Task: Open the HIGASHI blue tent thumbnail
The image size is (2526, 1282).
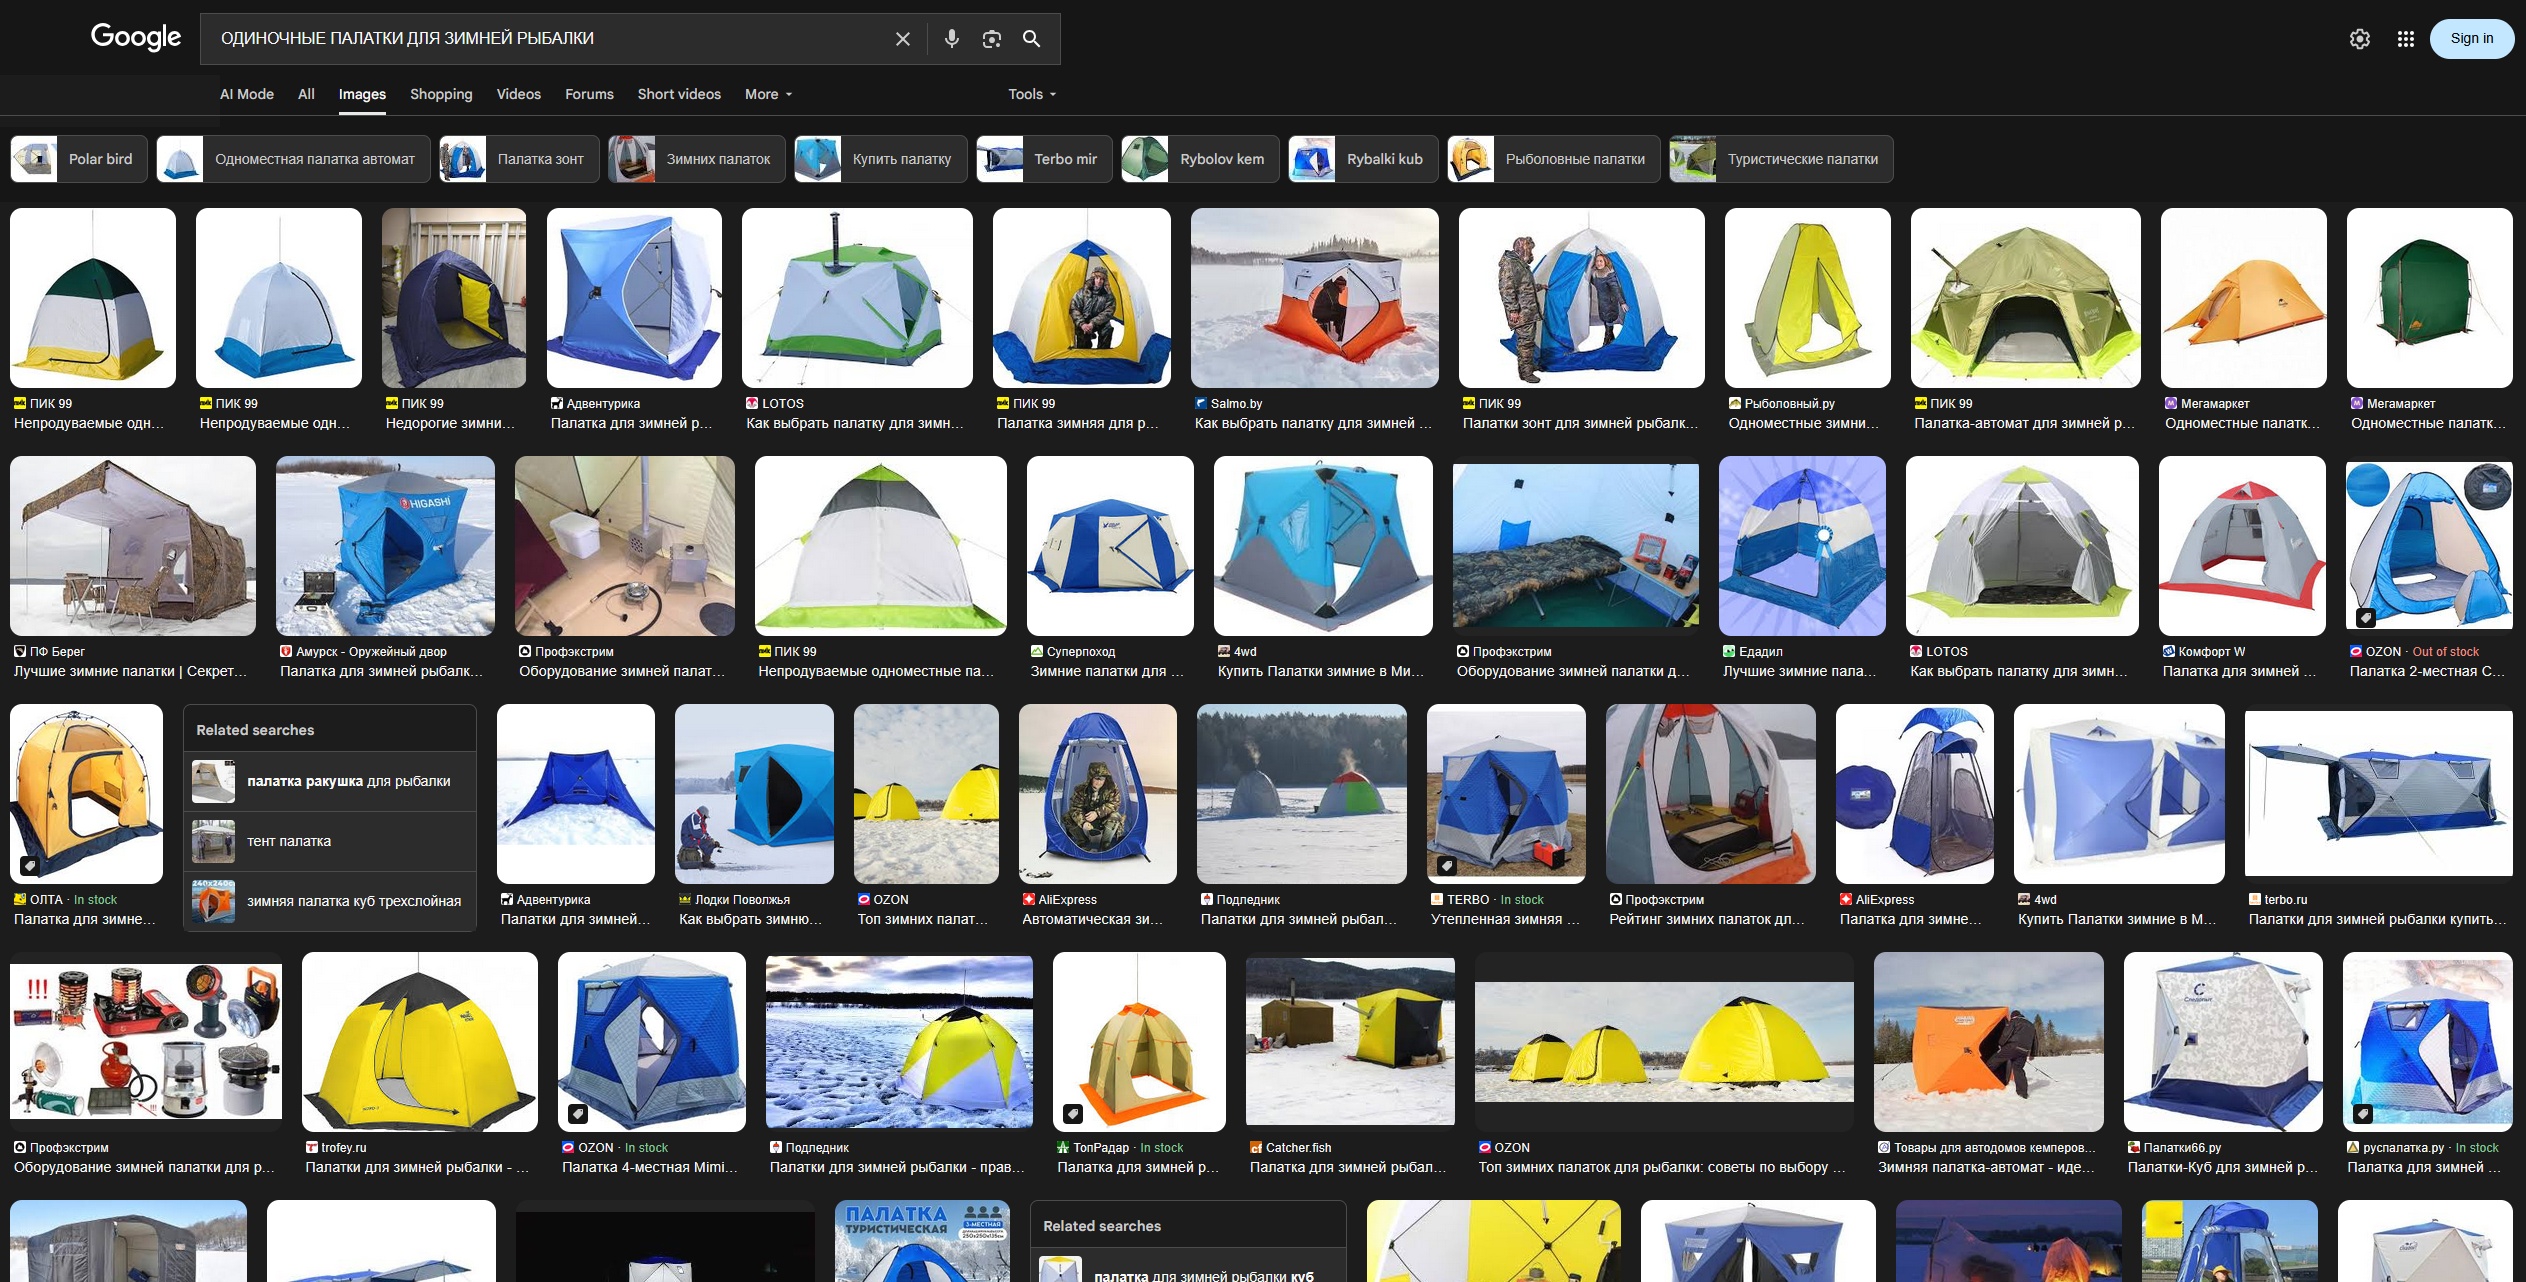Action: point(385,546)
